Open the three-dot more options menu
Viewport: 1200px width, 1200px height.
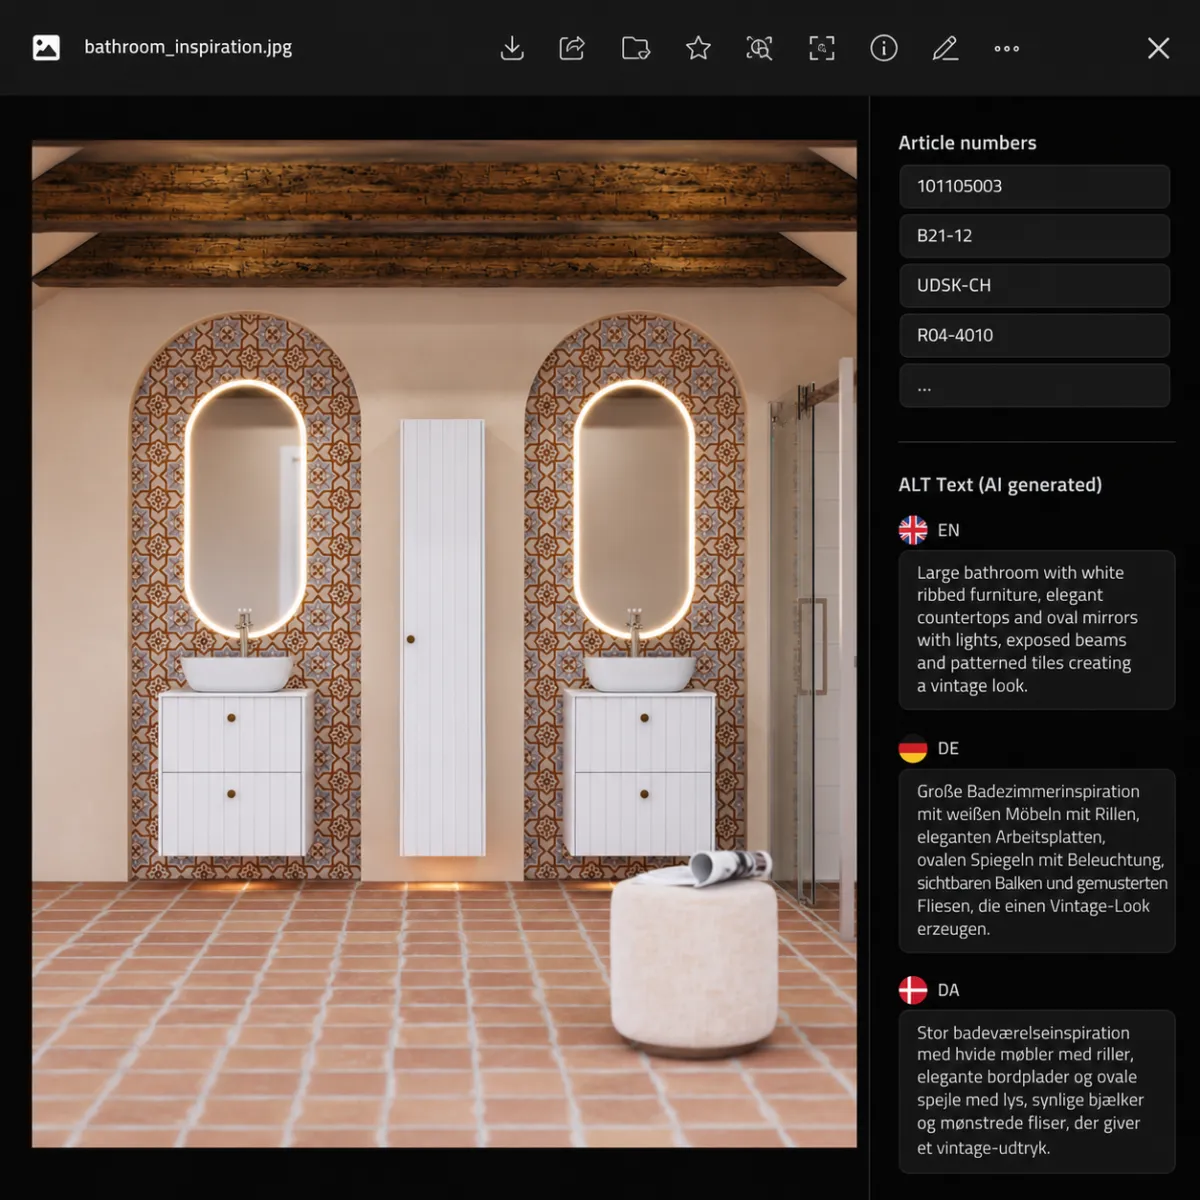point(1007,48)
